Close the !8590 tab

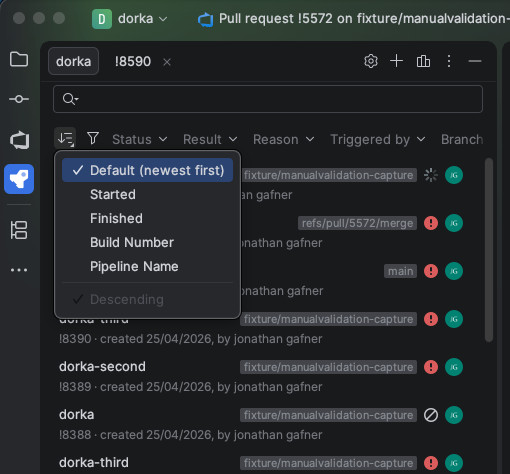(167, 62)
